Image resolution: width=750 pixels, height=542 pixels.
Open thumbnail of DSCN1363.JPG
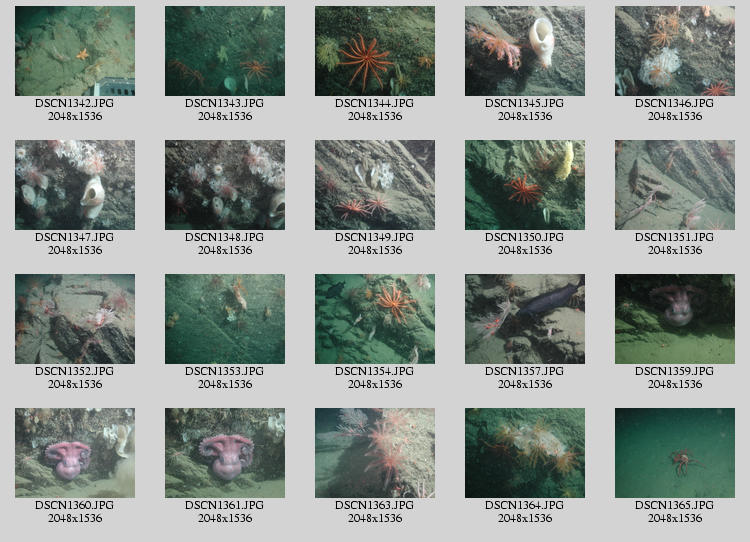375,453
